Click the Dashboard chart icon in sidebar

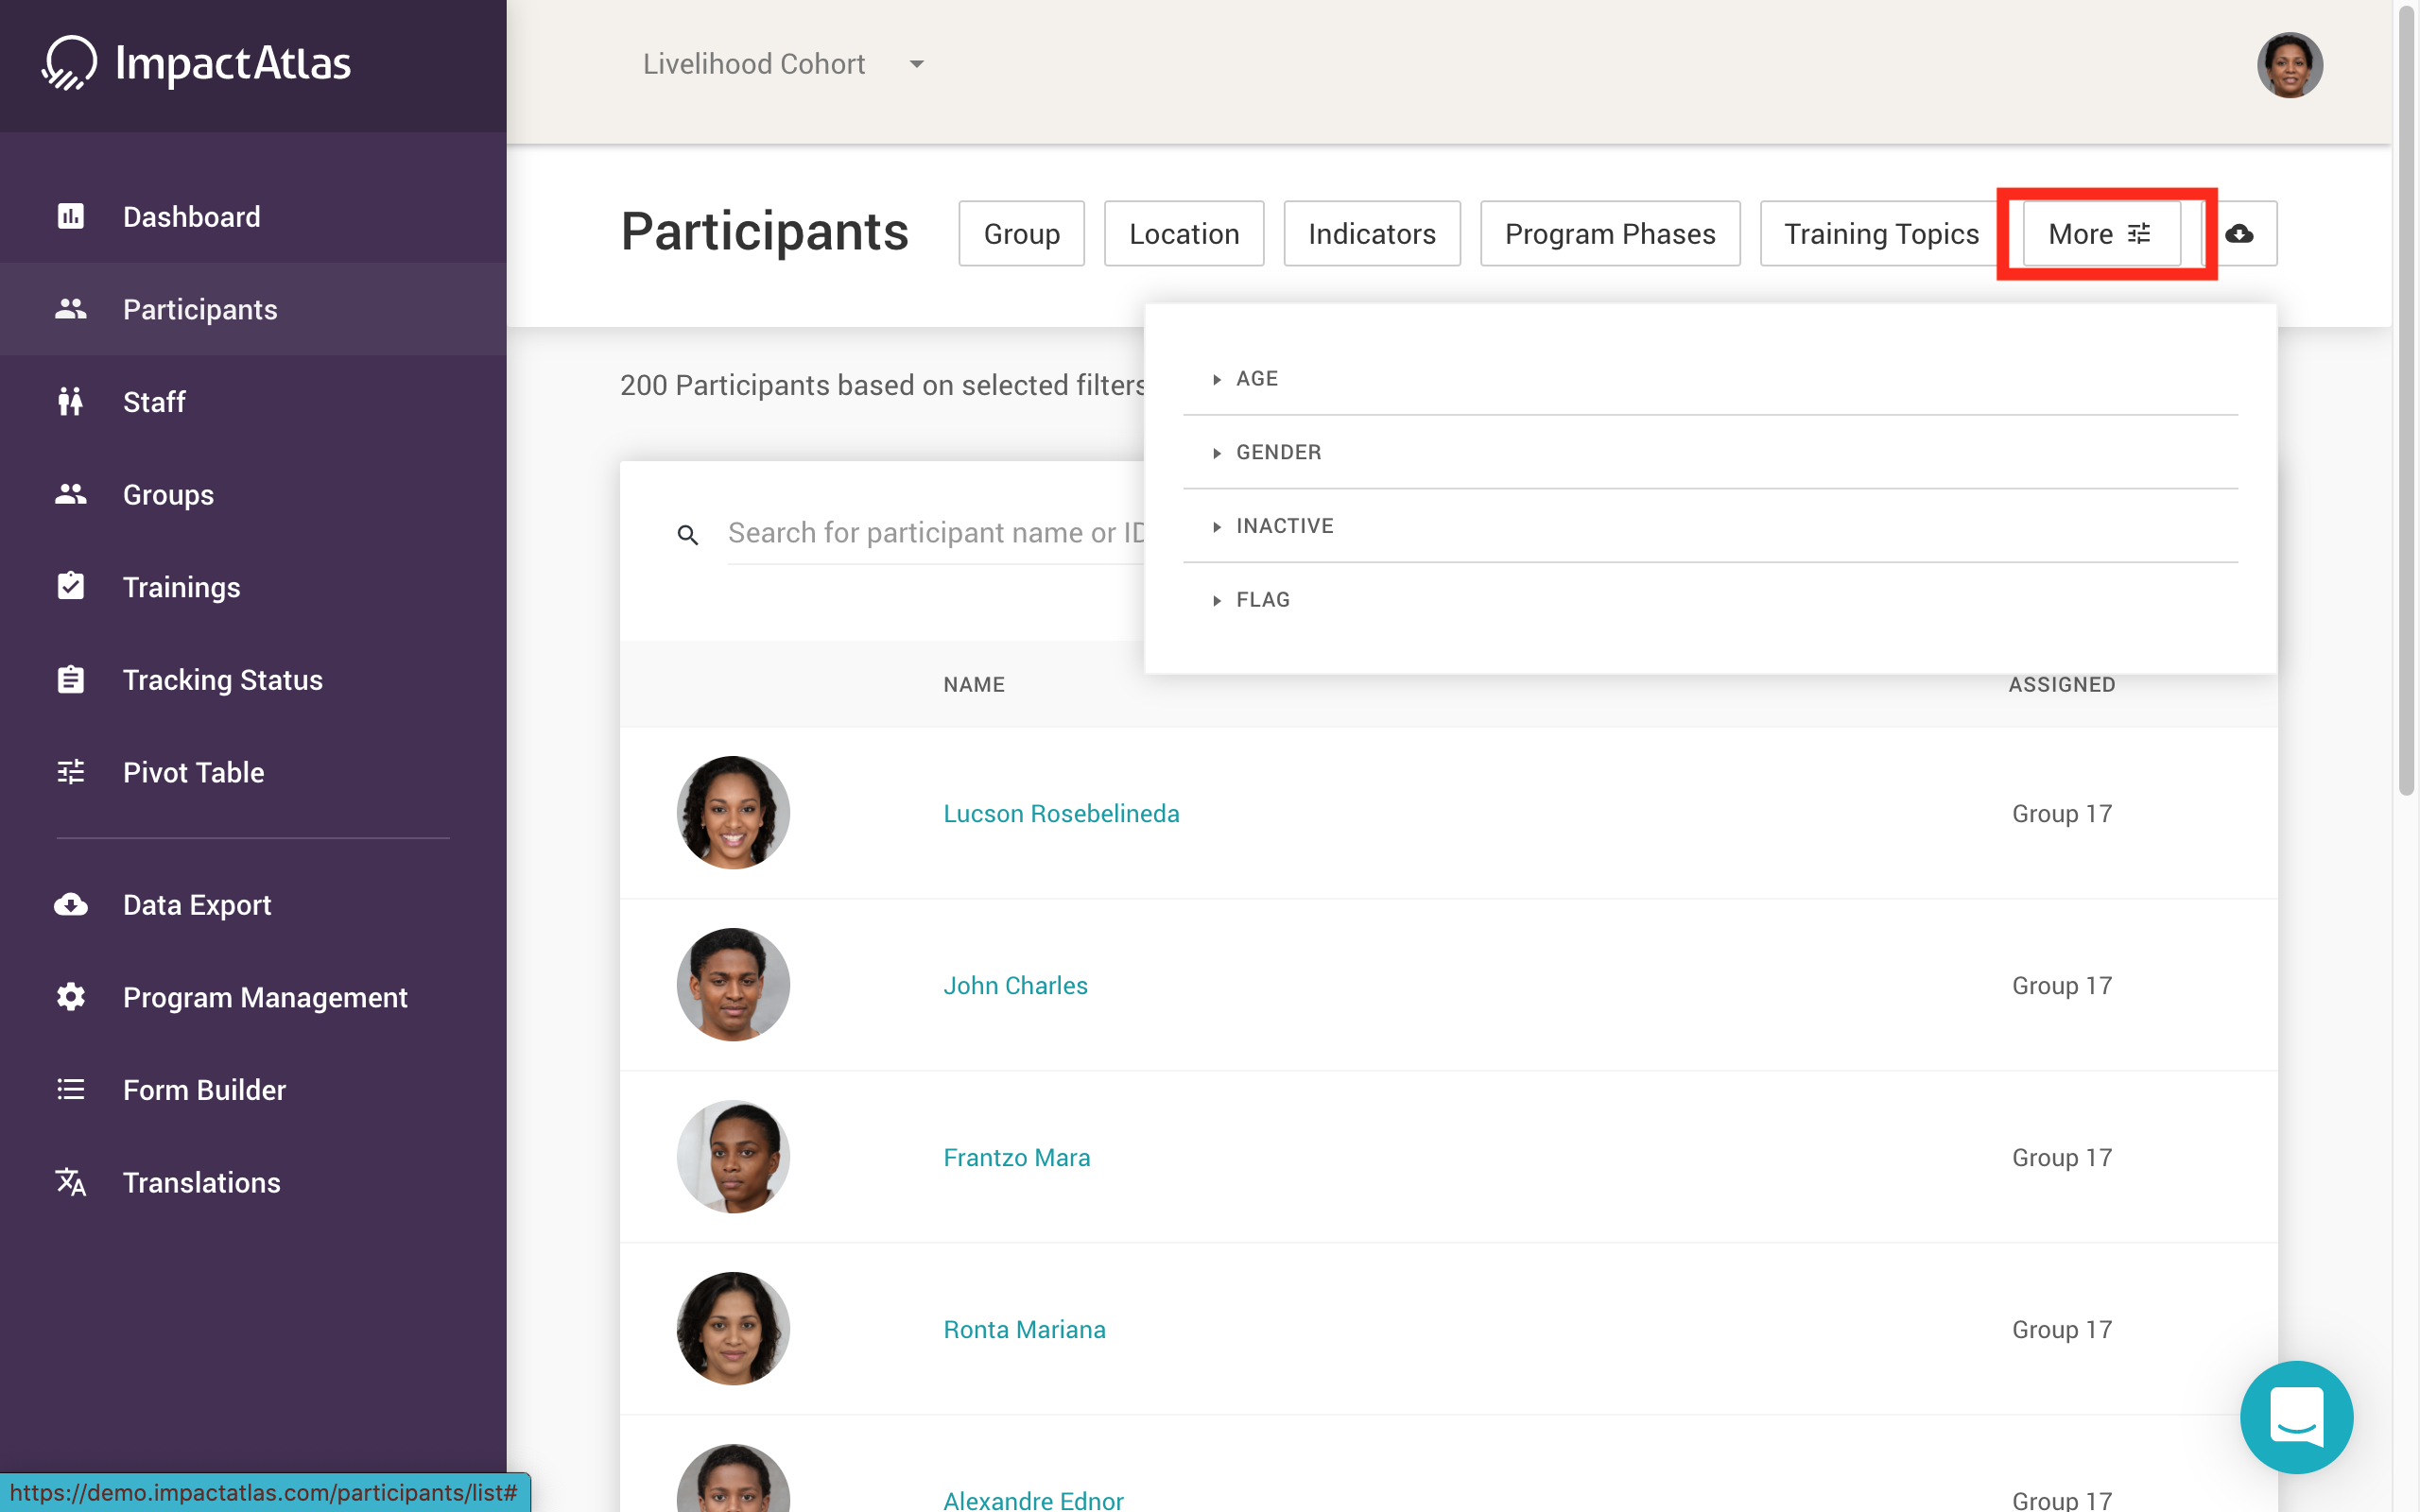70,216
